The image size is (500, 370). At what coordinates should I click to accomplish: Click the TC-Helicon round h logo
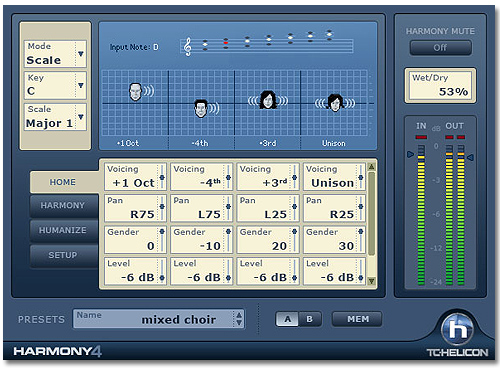457,329
